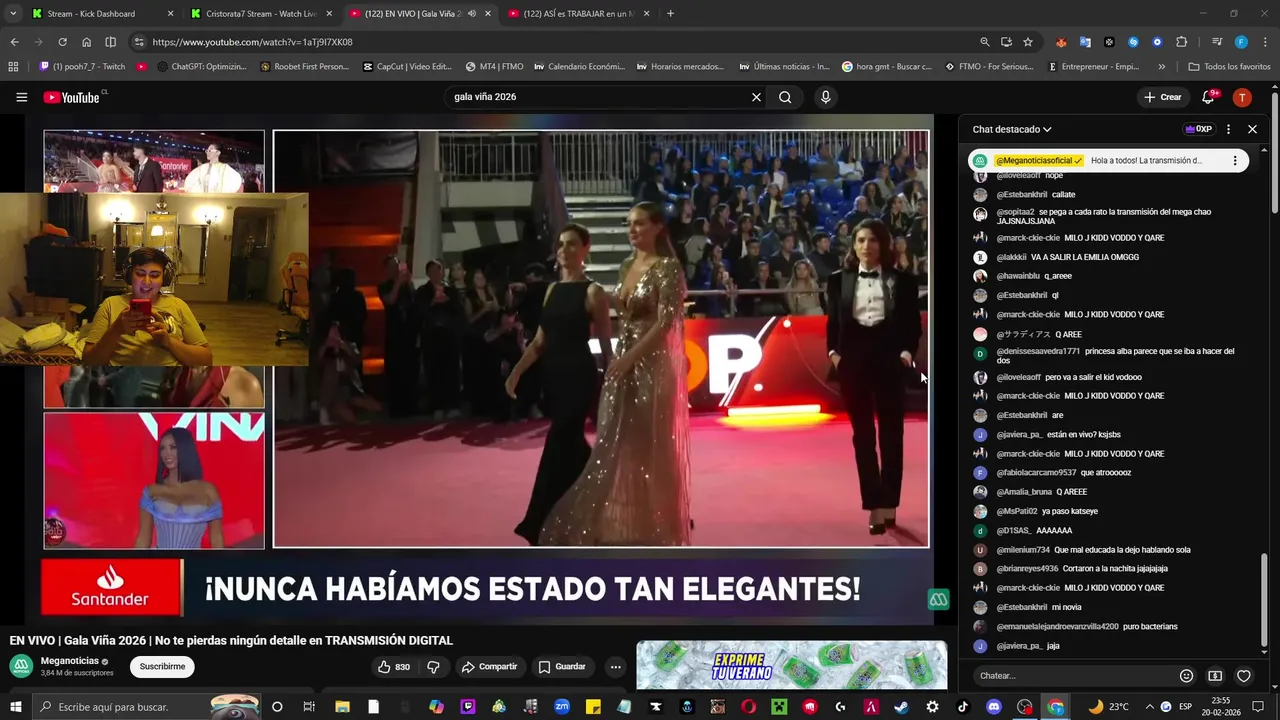Click the pinned Meganoticiasoficial message
This screenshot has width=1280, height=720.
[1108, 160]
